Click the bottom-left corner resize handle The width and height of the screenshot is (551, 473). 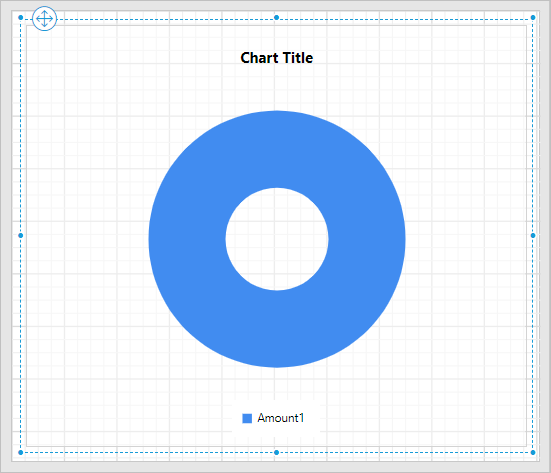(21, 453)
